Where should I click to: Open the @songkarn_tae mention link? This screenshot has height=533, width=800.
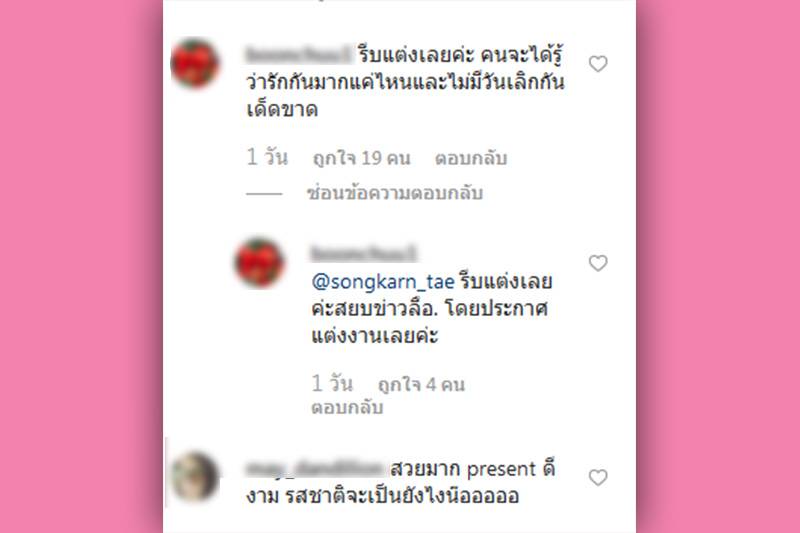tap(383, 282)
